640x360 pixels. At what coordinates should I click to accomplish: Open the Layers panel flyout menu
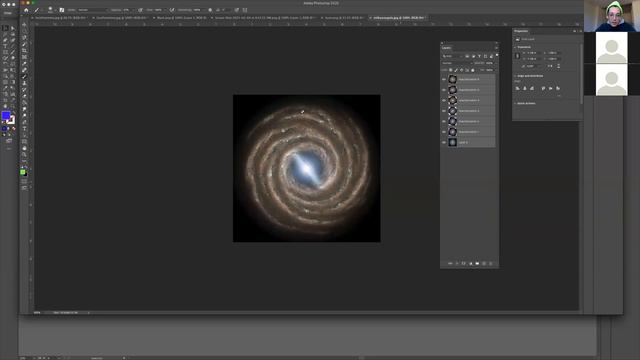(x=496, y=48)
